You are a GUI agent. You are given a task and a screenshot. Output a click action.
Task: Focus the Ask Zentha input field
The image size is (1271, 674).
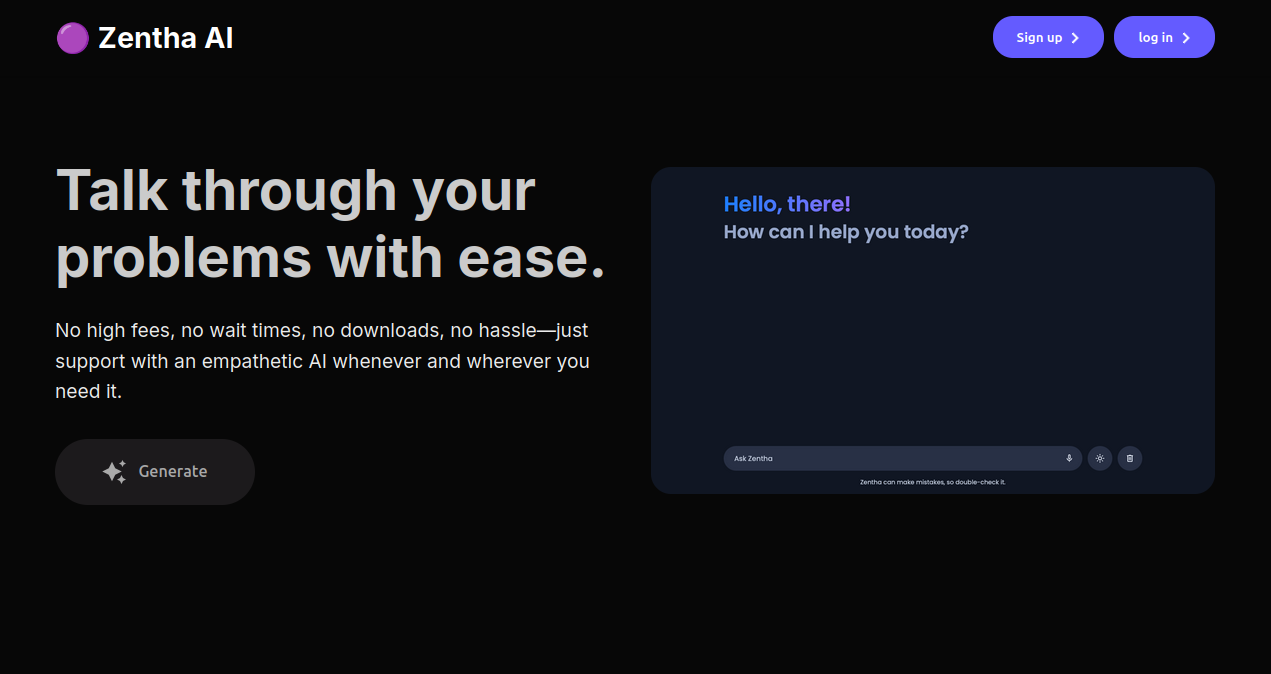[890, 458]
